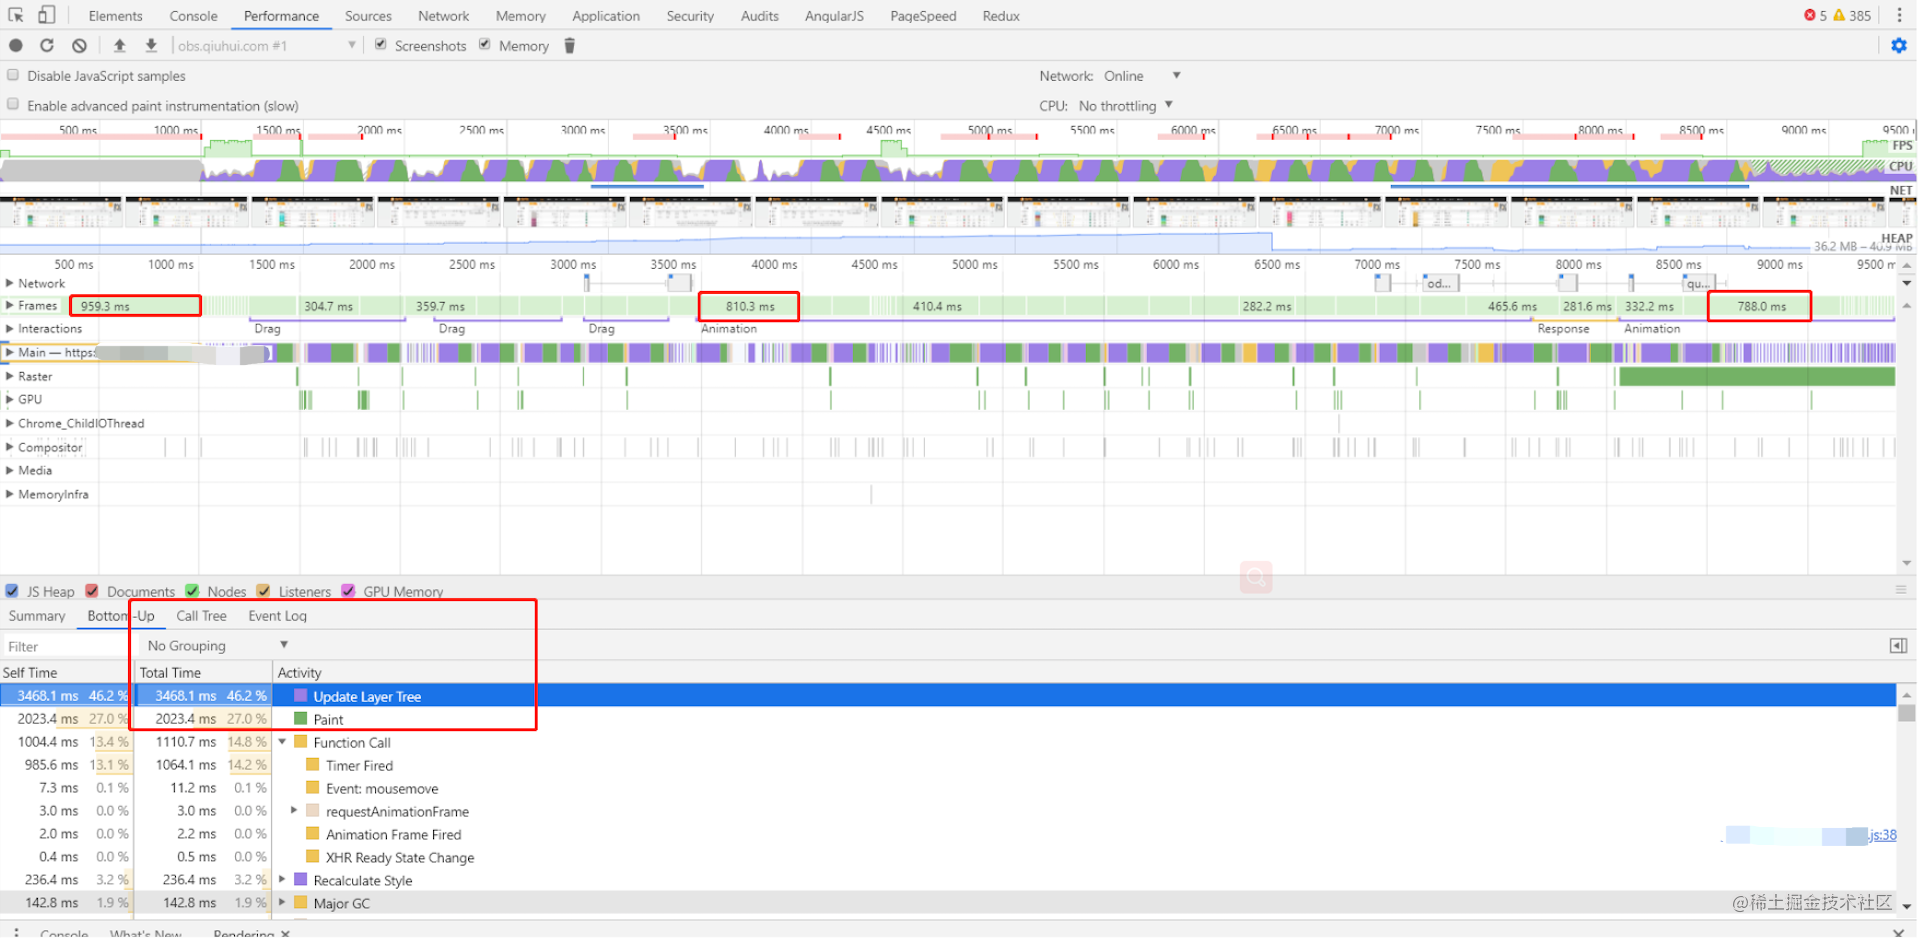Save the profile with the download arrow
The image size is (1918, 938).
pyautogui.click(x=151, y=45)
